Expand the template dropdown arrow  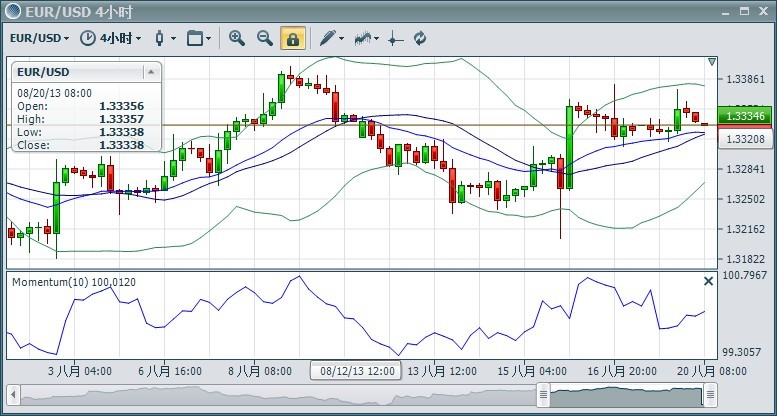coord(209,38)
